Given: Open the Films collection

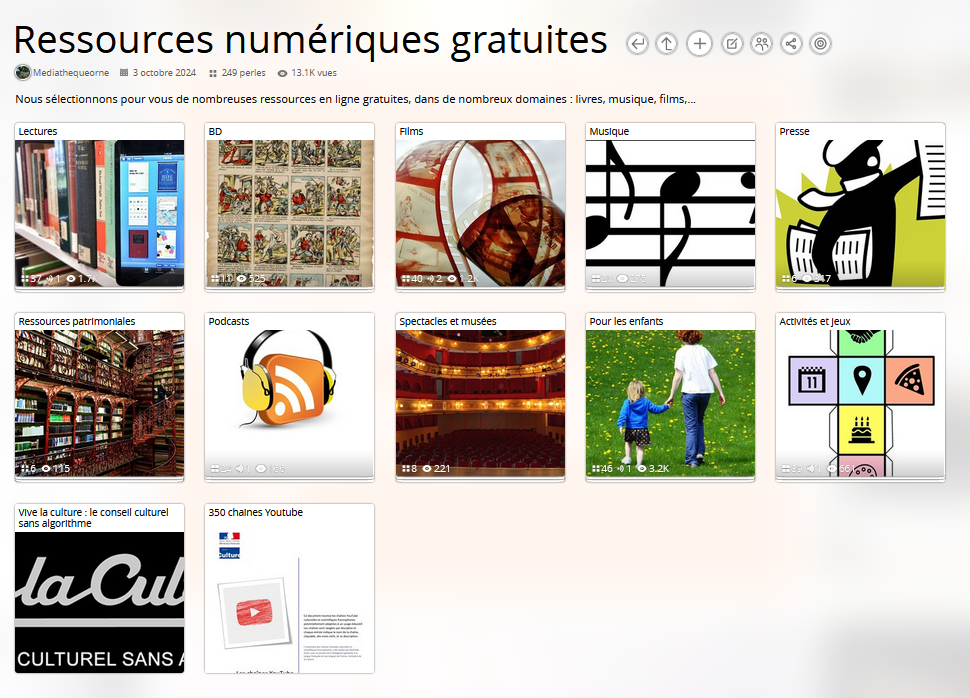Looking at the screenshot, I should (479, 205).
